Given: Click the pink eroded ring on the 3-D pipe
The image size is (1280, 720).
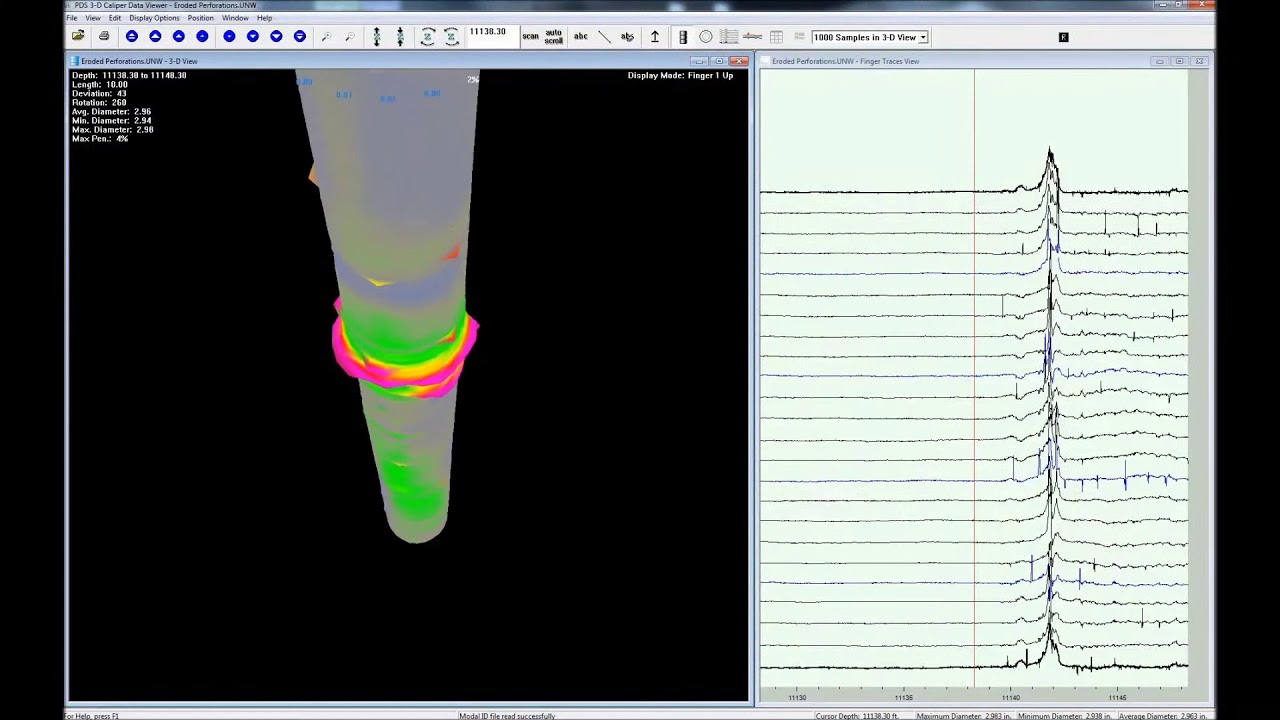Looking at the screenshot, I should click(405, 348).
